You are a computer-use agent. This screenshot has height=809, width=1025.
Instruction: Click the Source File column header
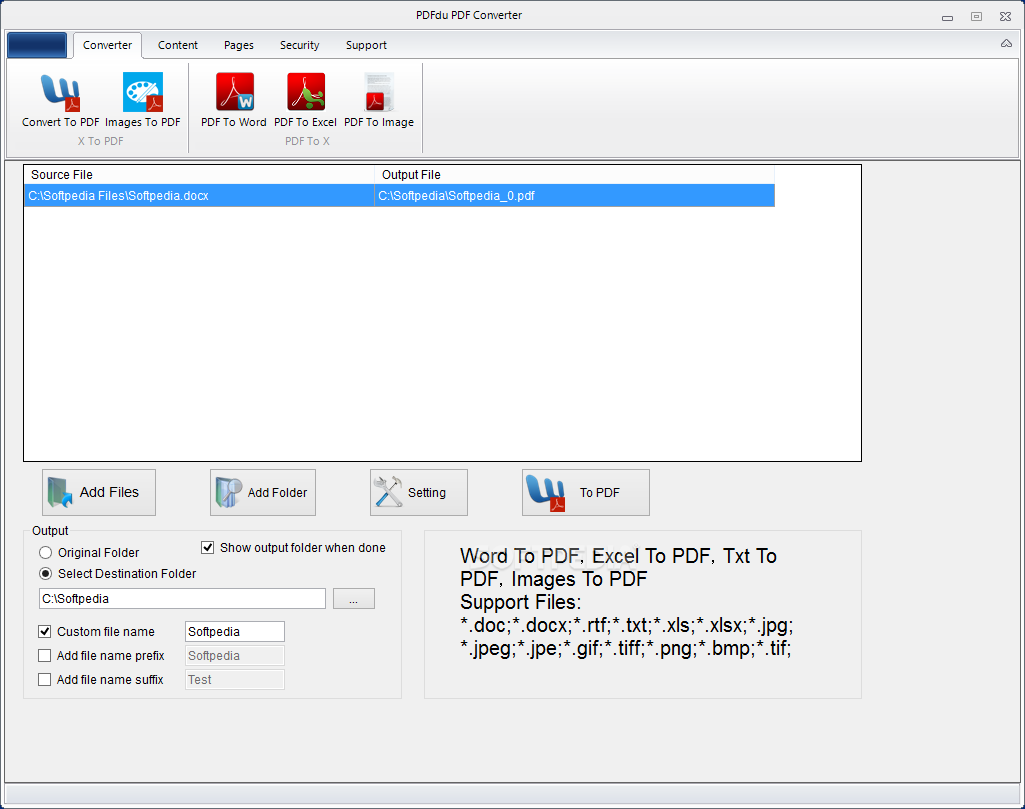(199, 174)
